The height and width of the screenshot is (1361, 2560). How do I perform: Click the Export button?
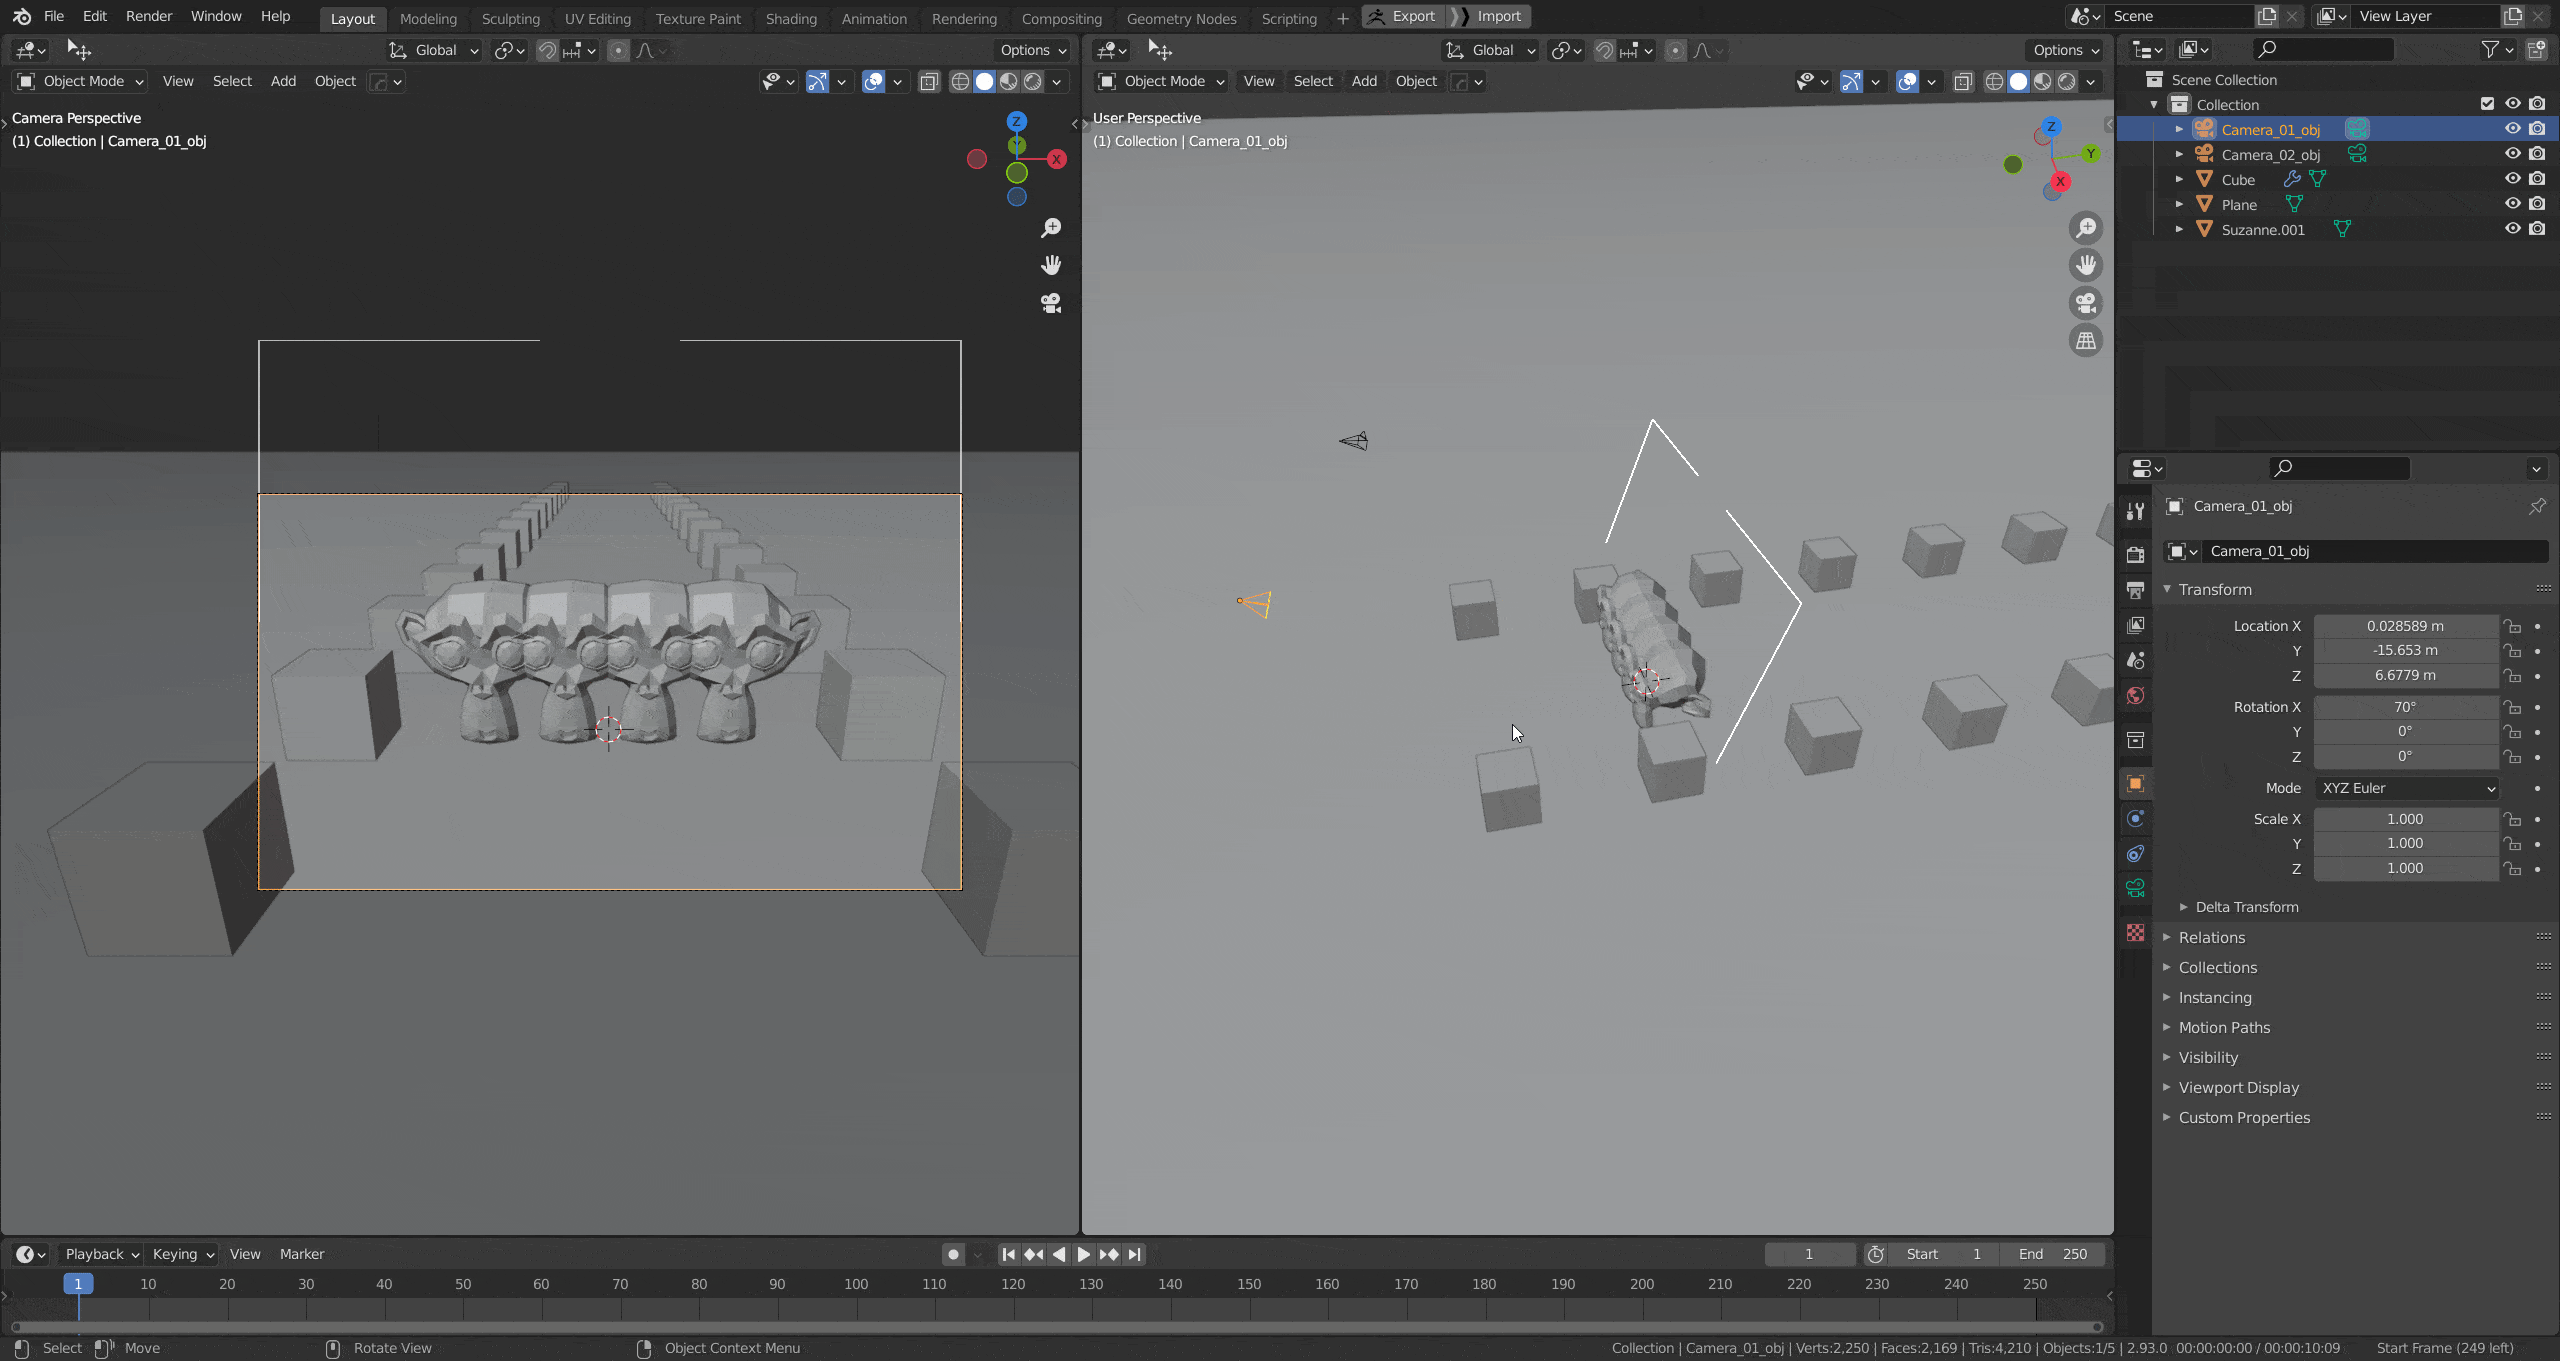1403,16
